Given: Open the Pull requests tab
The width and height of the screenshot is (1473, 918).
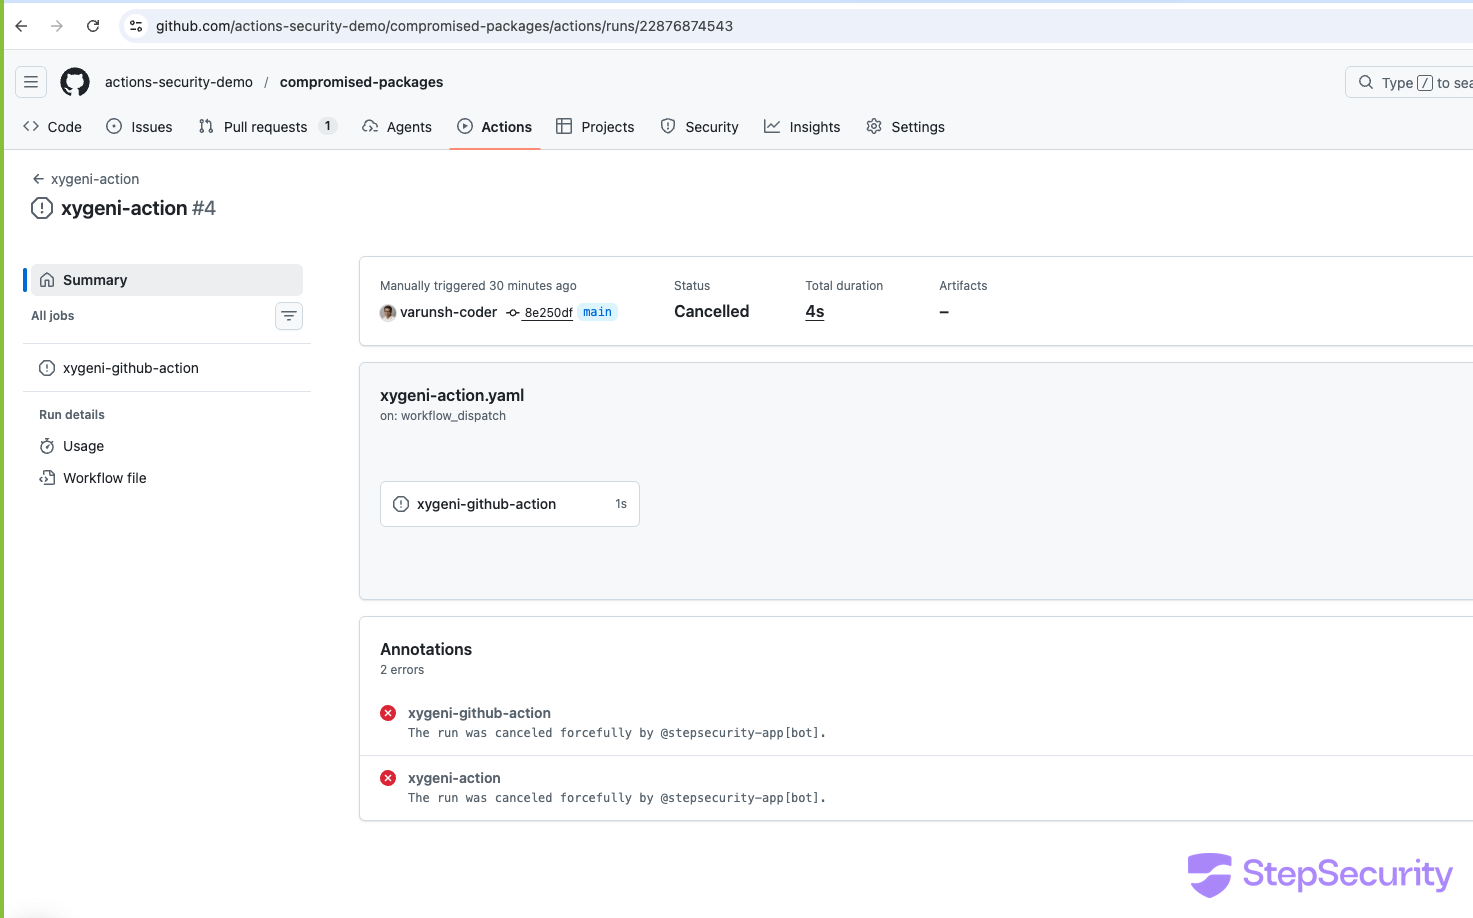Looking at the screenshot, I should click(x=267, y=127).
